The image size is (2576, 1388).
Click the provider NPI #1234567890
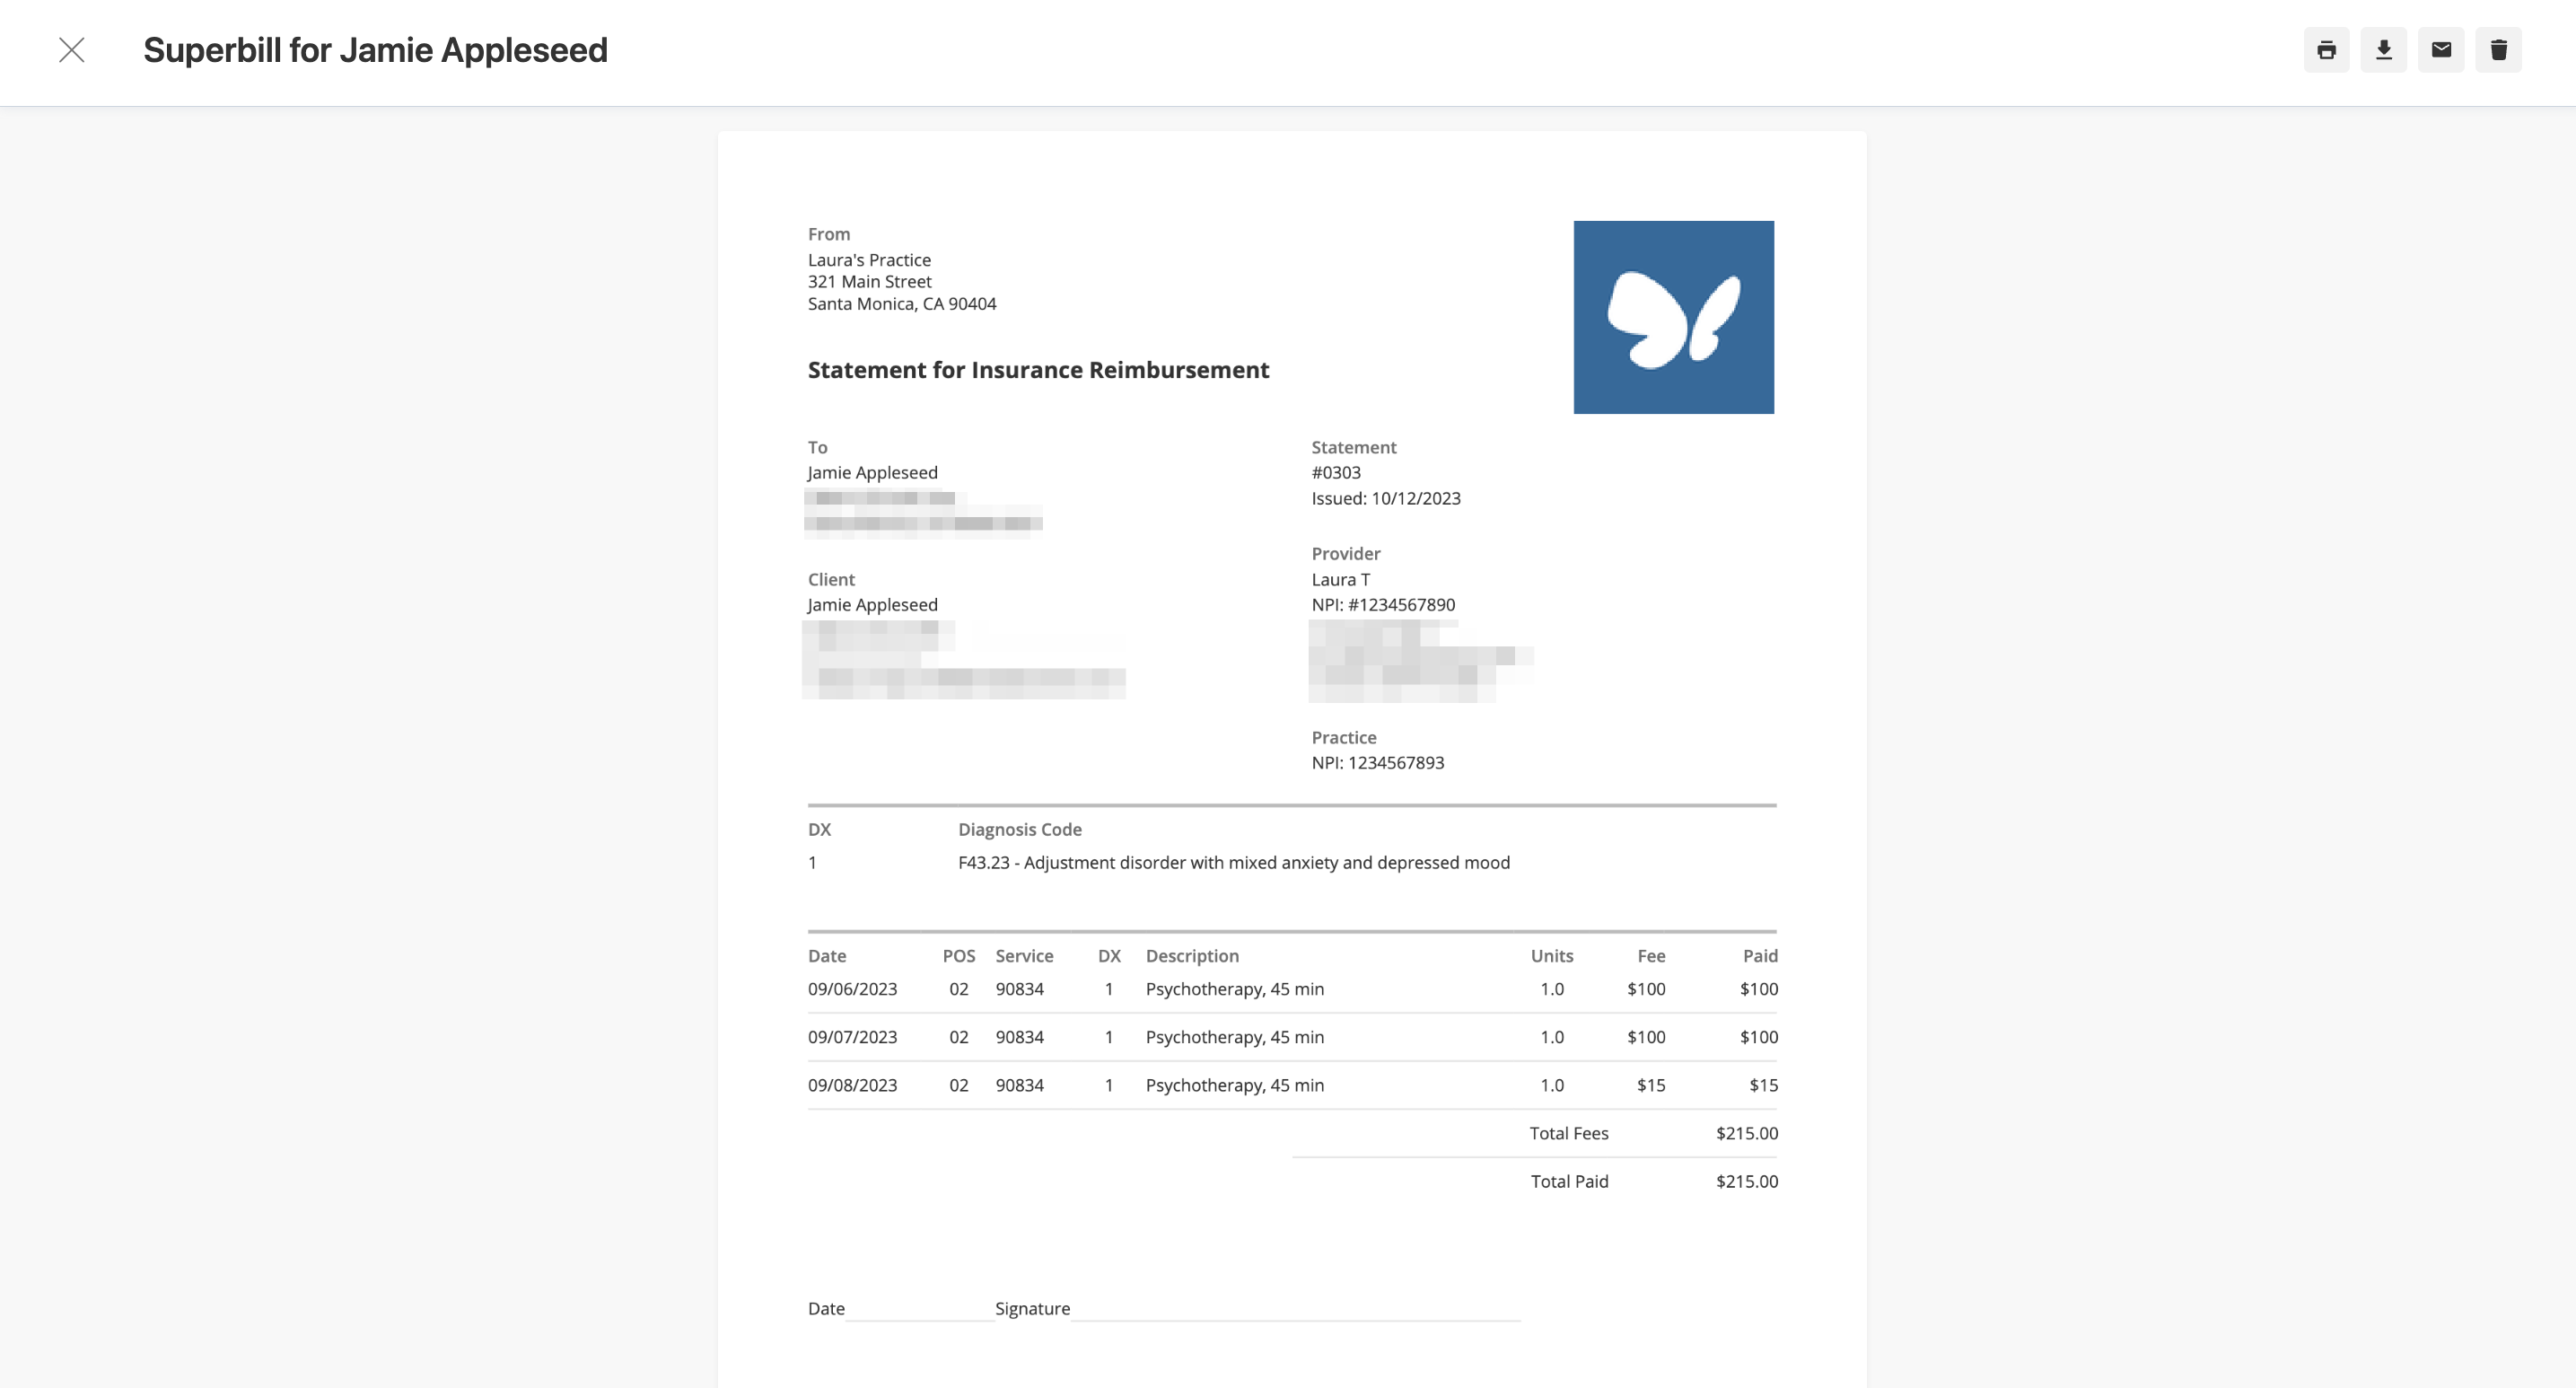tap(1383, 604)
